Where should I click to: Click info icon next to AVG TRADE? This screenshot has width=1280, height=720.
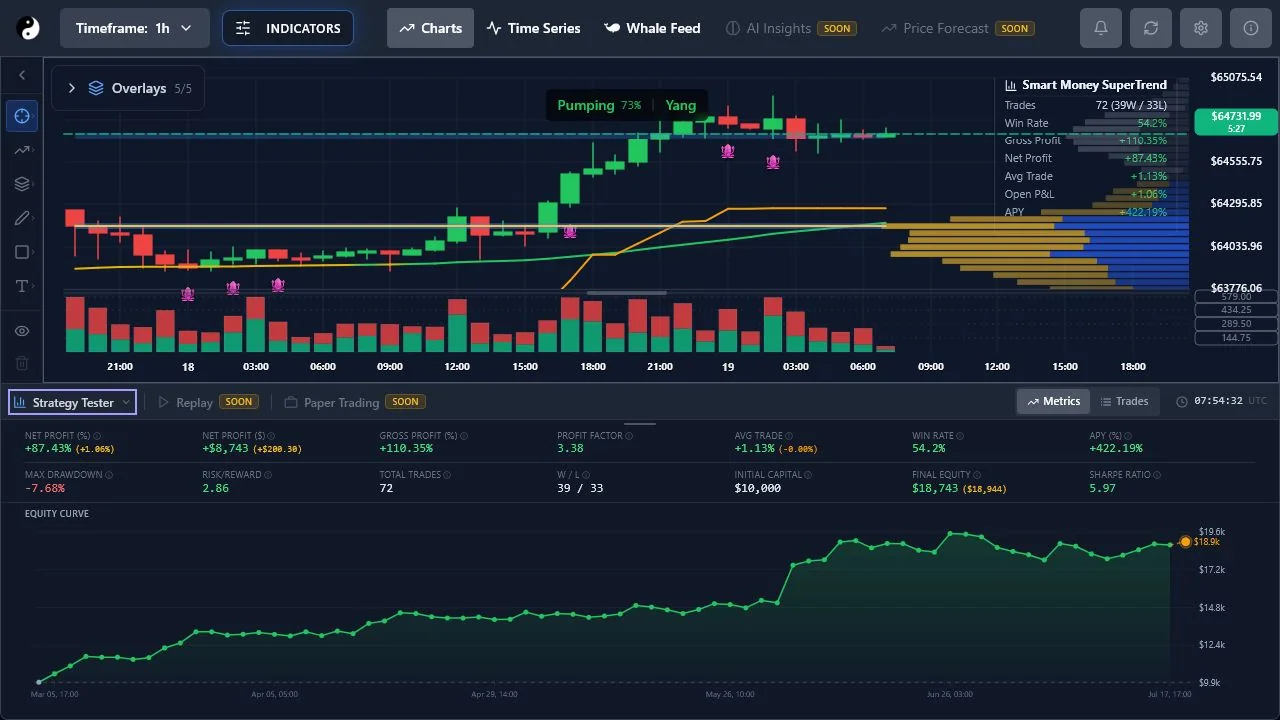point(789,436)
